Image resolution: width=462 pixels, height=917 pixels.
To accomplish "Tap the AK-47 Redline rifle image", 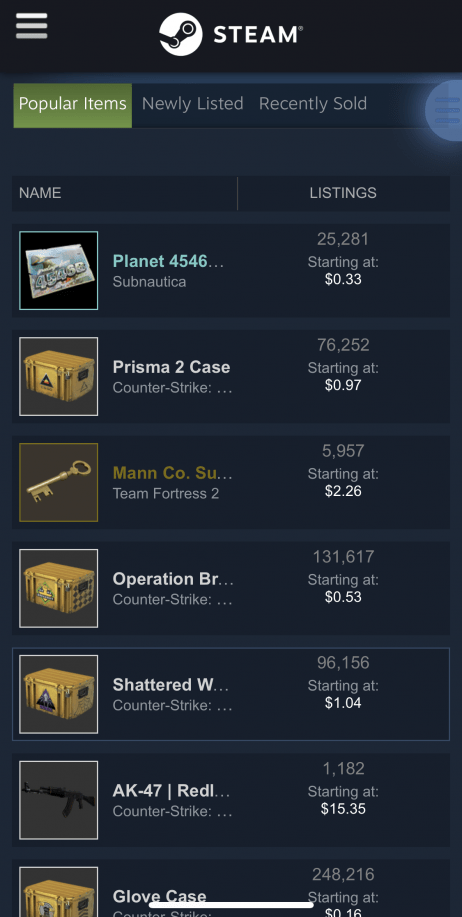I will pyautogui.click(x=58, y=800).
